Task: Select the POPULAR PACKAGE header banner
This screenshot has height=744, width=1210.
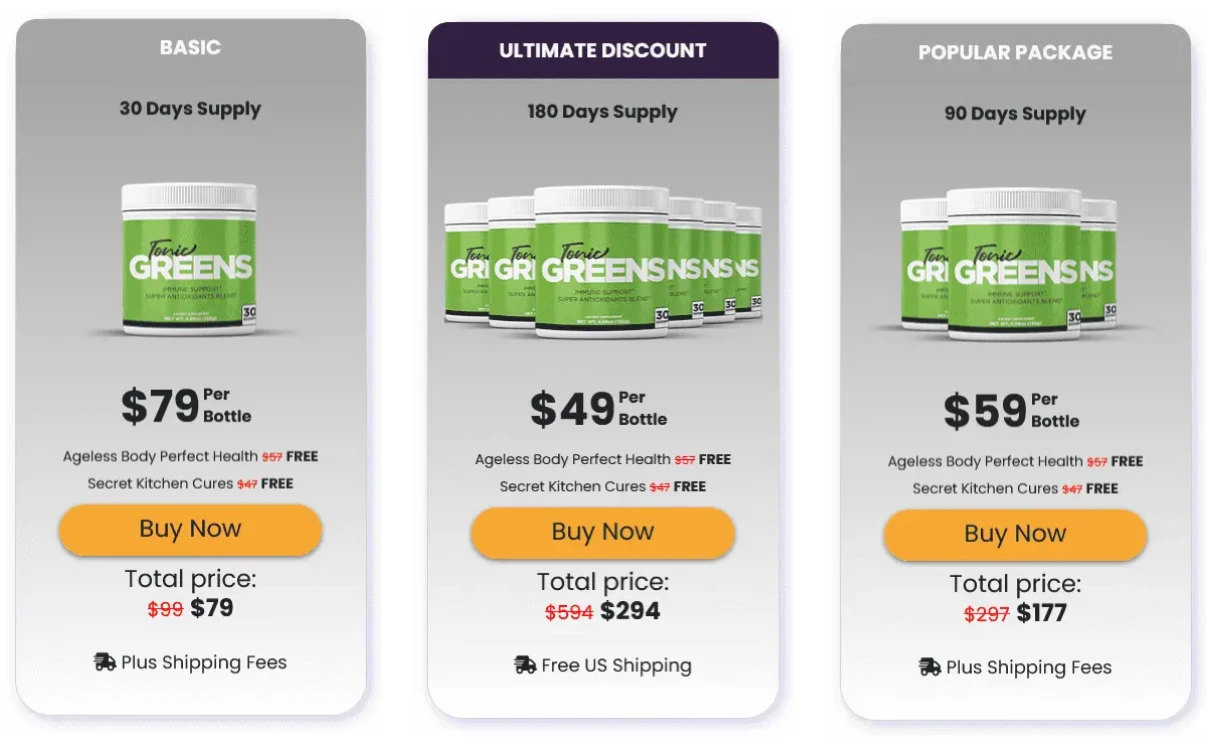Action: tap(1014, 52)
